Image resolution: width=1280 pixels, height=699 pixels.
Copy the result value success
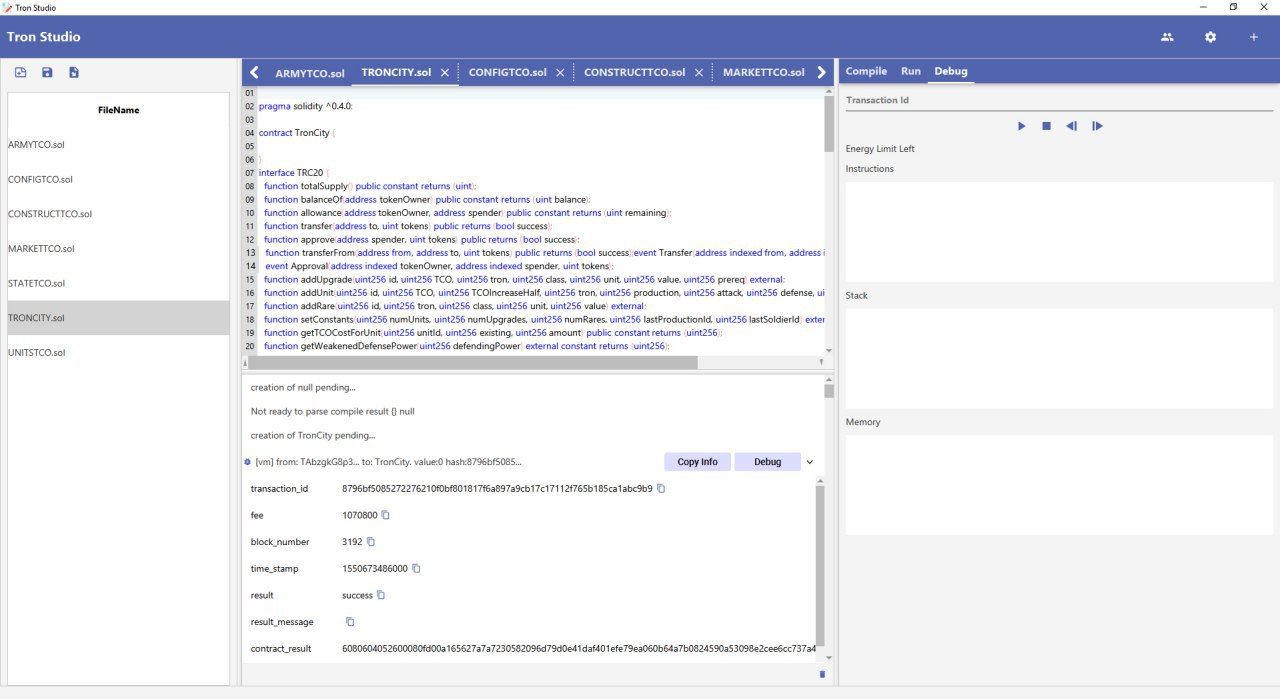[380, 595]
